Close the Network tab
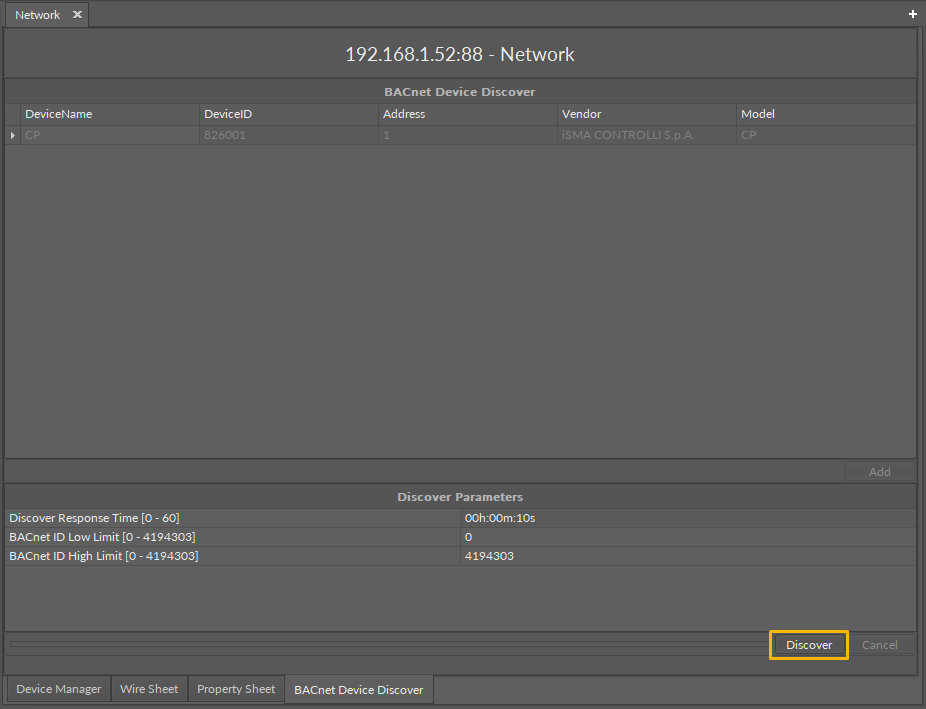The height and width of the screenshot is (709, 926). [x=77, y=15]
